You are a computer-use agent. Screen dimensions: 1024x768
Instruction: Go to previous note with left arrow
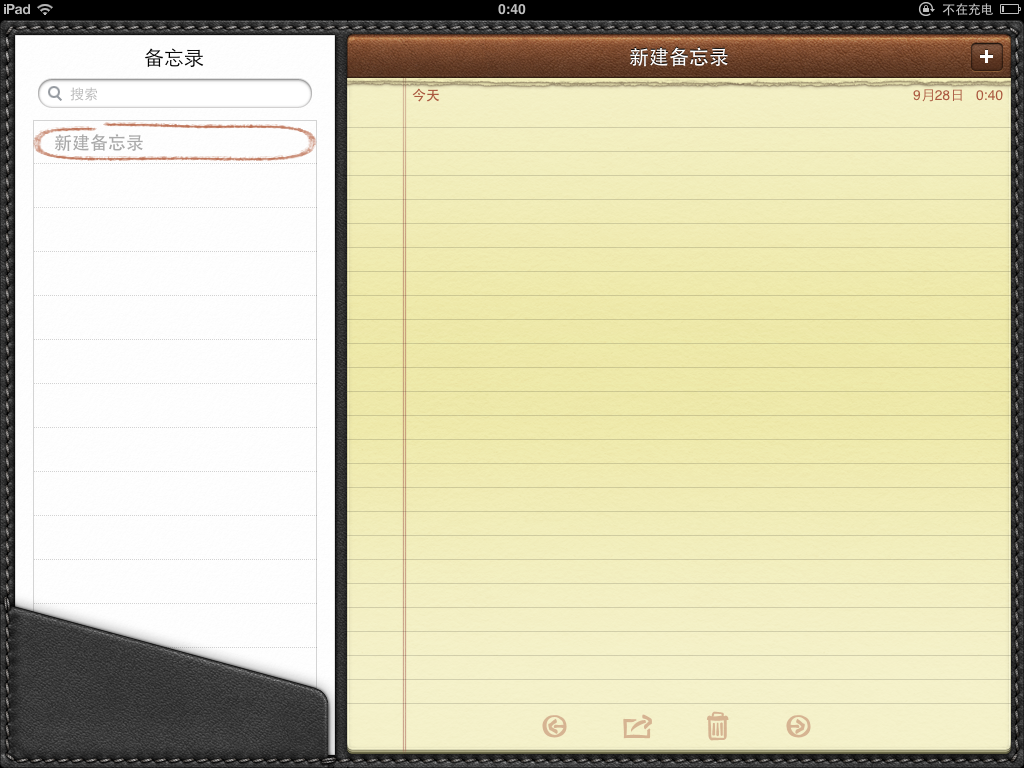(x=554, y=726)
